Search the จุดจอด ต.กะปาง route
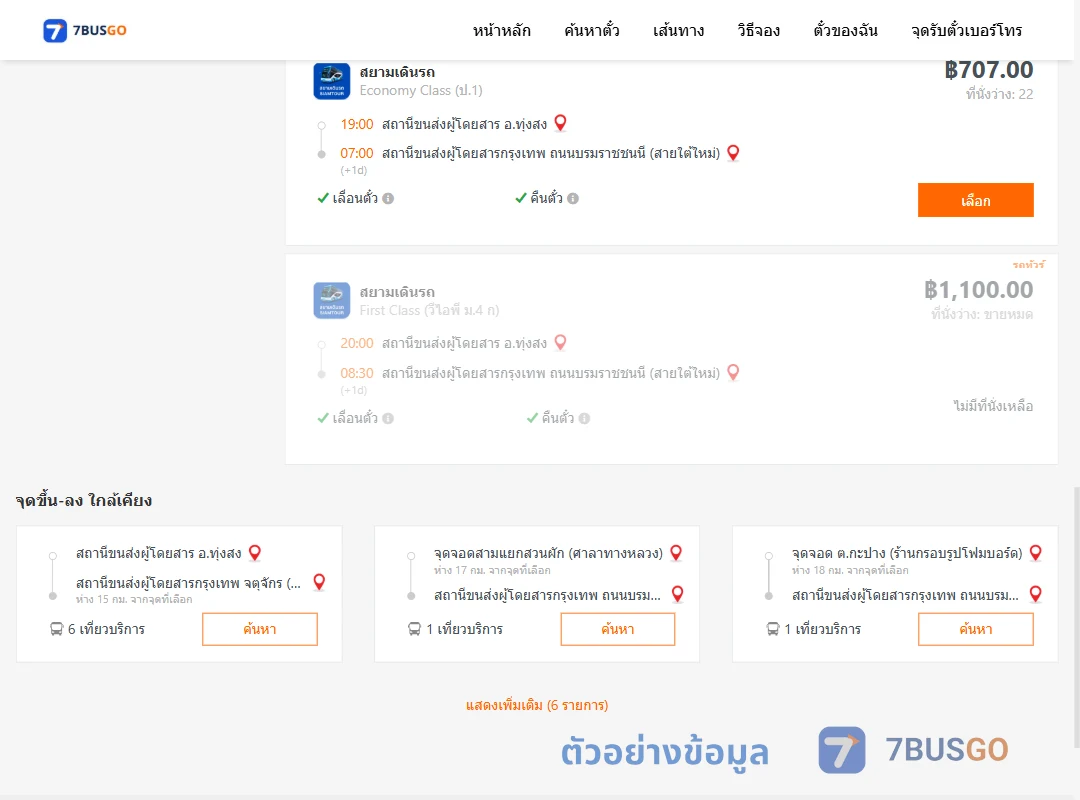 pyautogui.click(x=975, y=629)
